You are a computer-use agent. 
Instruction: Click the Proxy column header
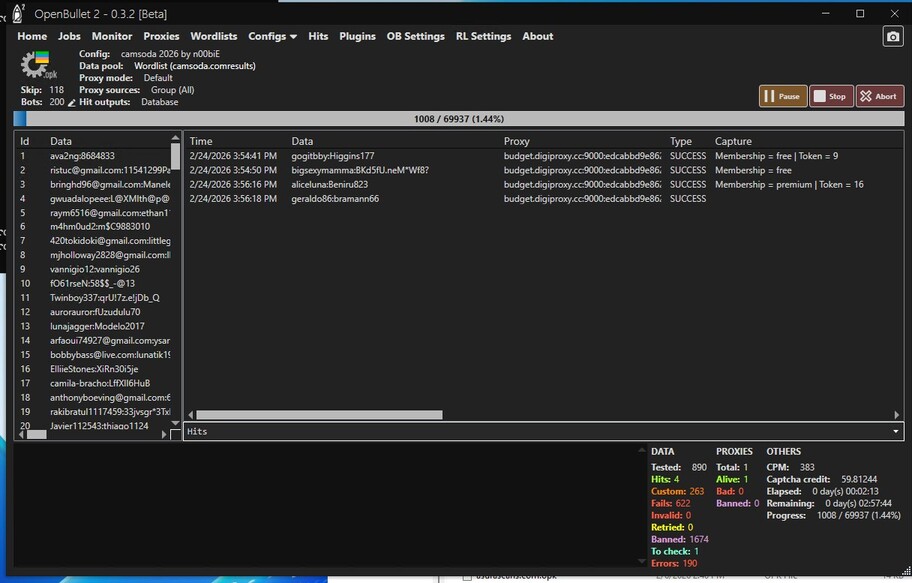[x=516, y=141]
